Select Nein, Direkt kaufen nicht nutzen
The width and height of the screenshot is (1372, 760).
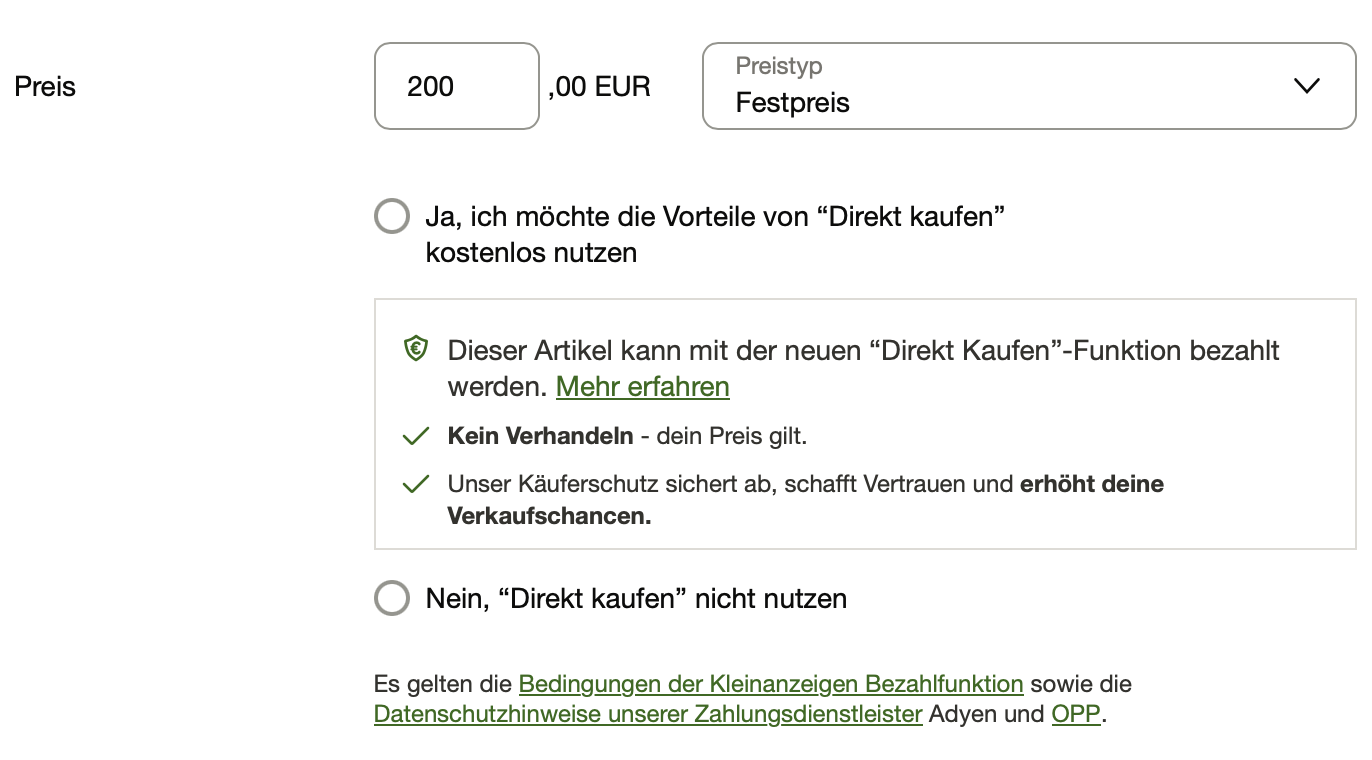(392, 598)
